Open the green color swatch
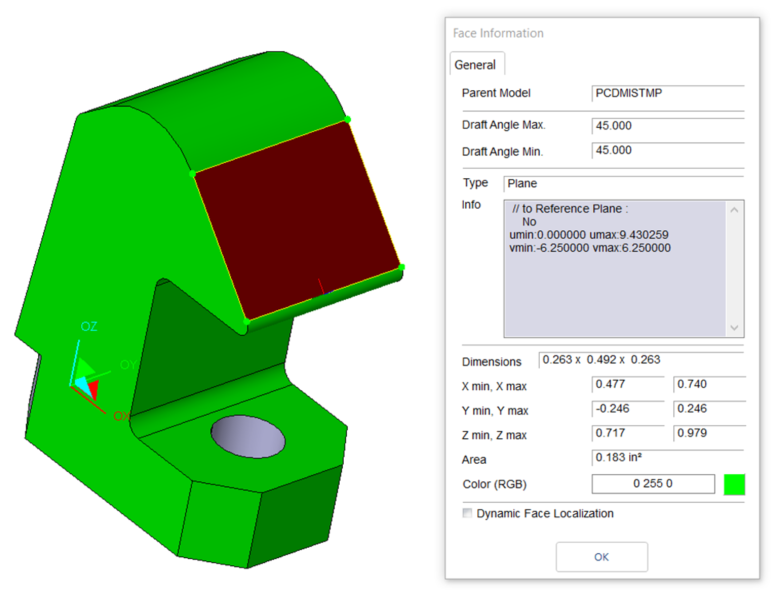Viewport: 778px width, 596px height. coord(734,485)
